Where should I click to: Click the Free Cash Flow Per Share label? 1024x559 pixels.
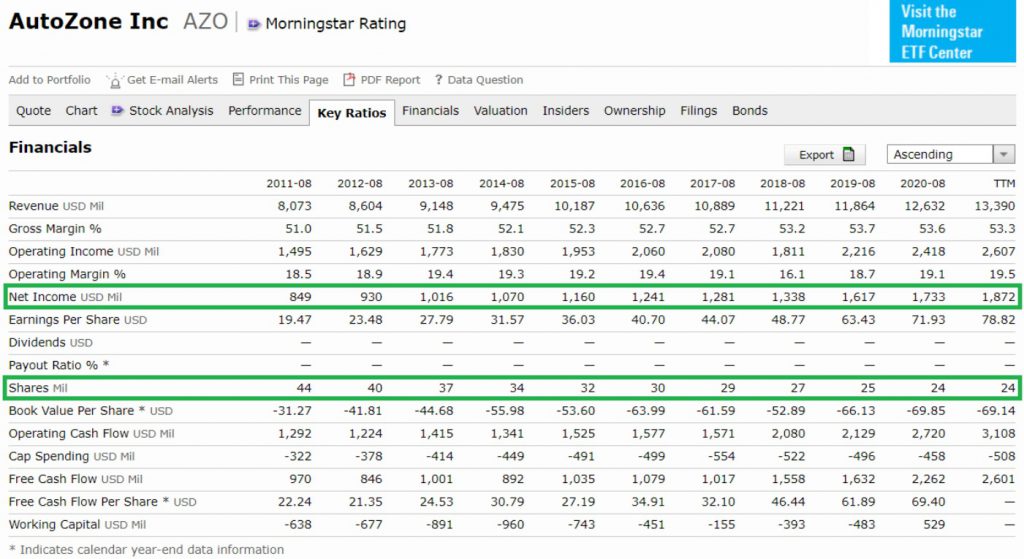point(103,502)
